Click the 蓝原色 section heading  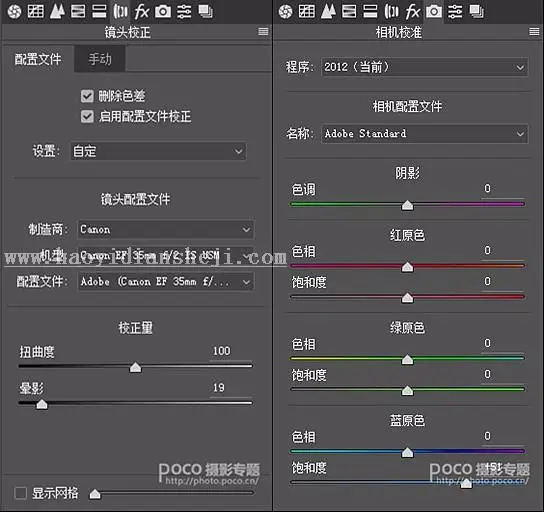click(407, 421)
